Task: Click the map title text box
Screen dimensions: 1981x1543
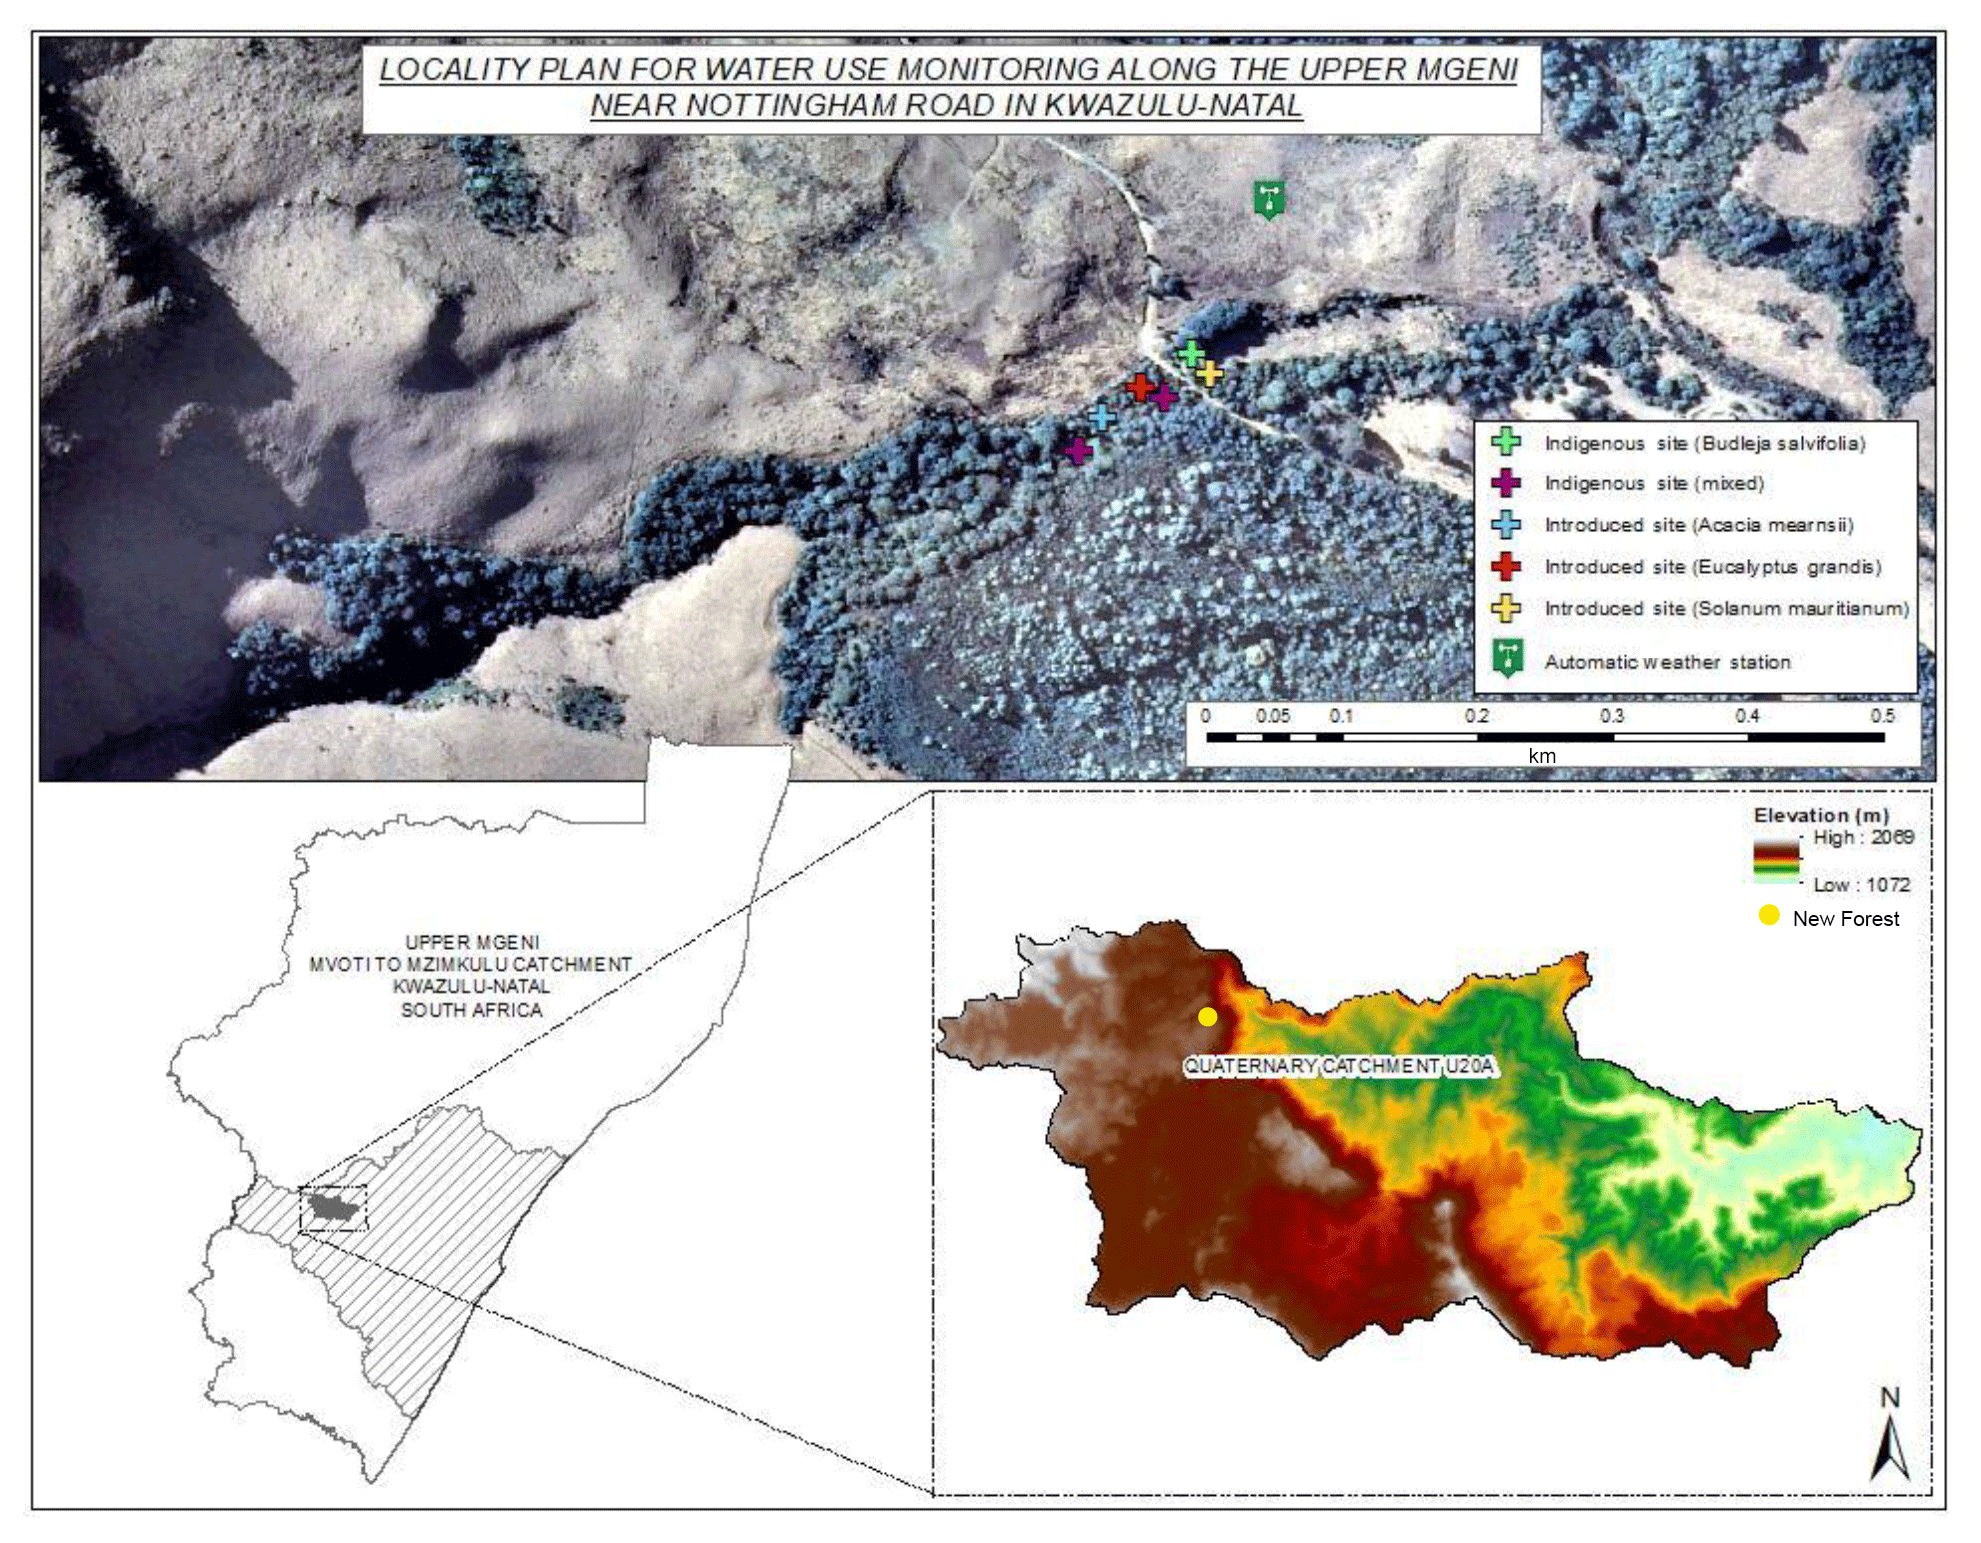Action: 949,88
